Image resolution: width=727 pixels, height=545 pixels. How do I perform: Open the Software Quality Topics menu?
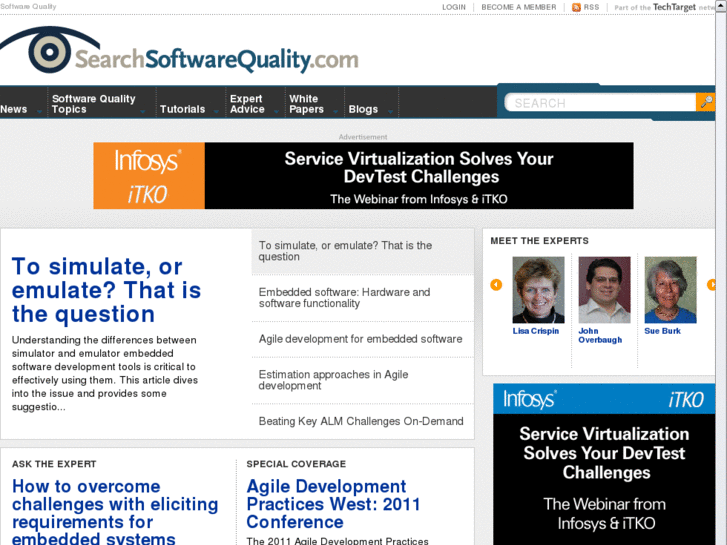(94, 104)
